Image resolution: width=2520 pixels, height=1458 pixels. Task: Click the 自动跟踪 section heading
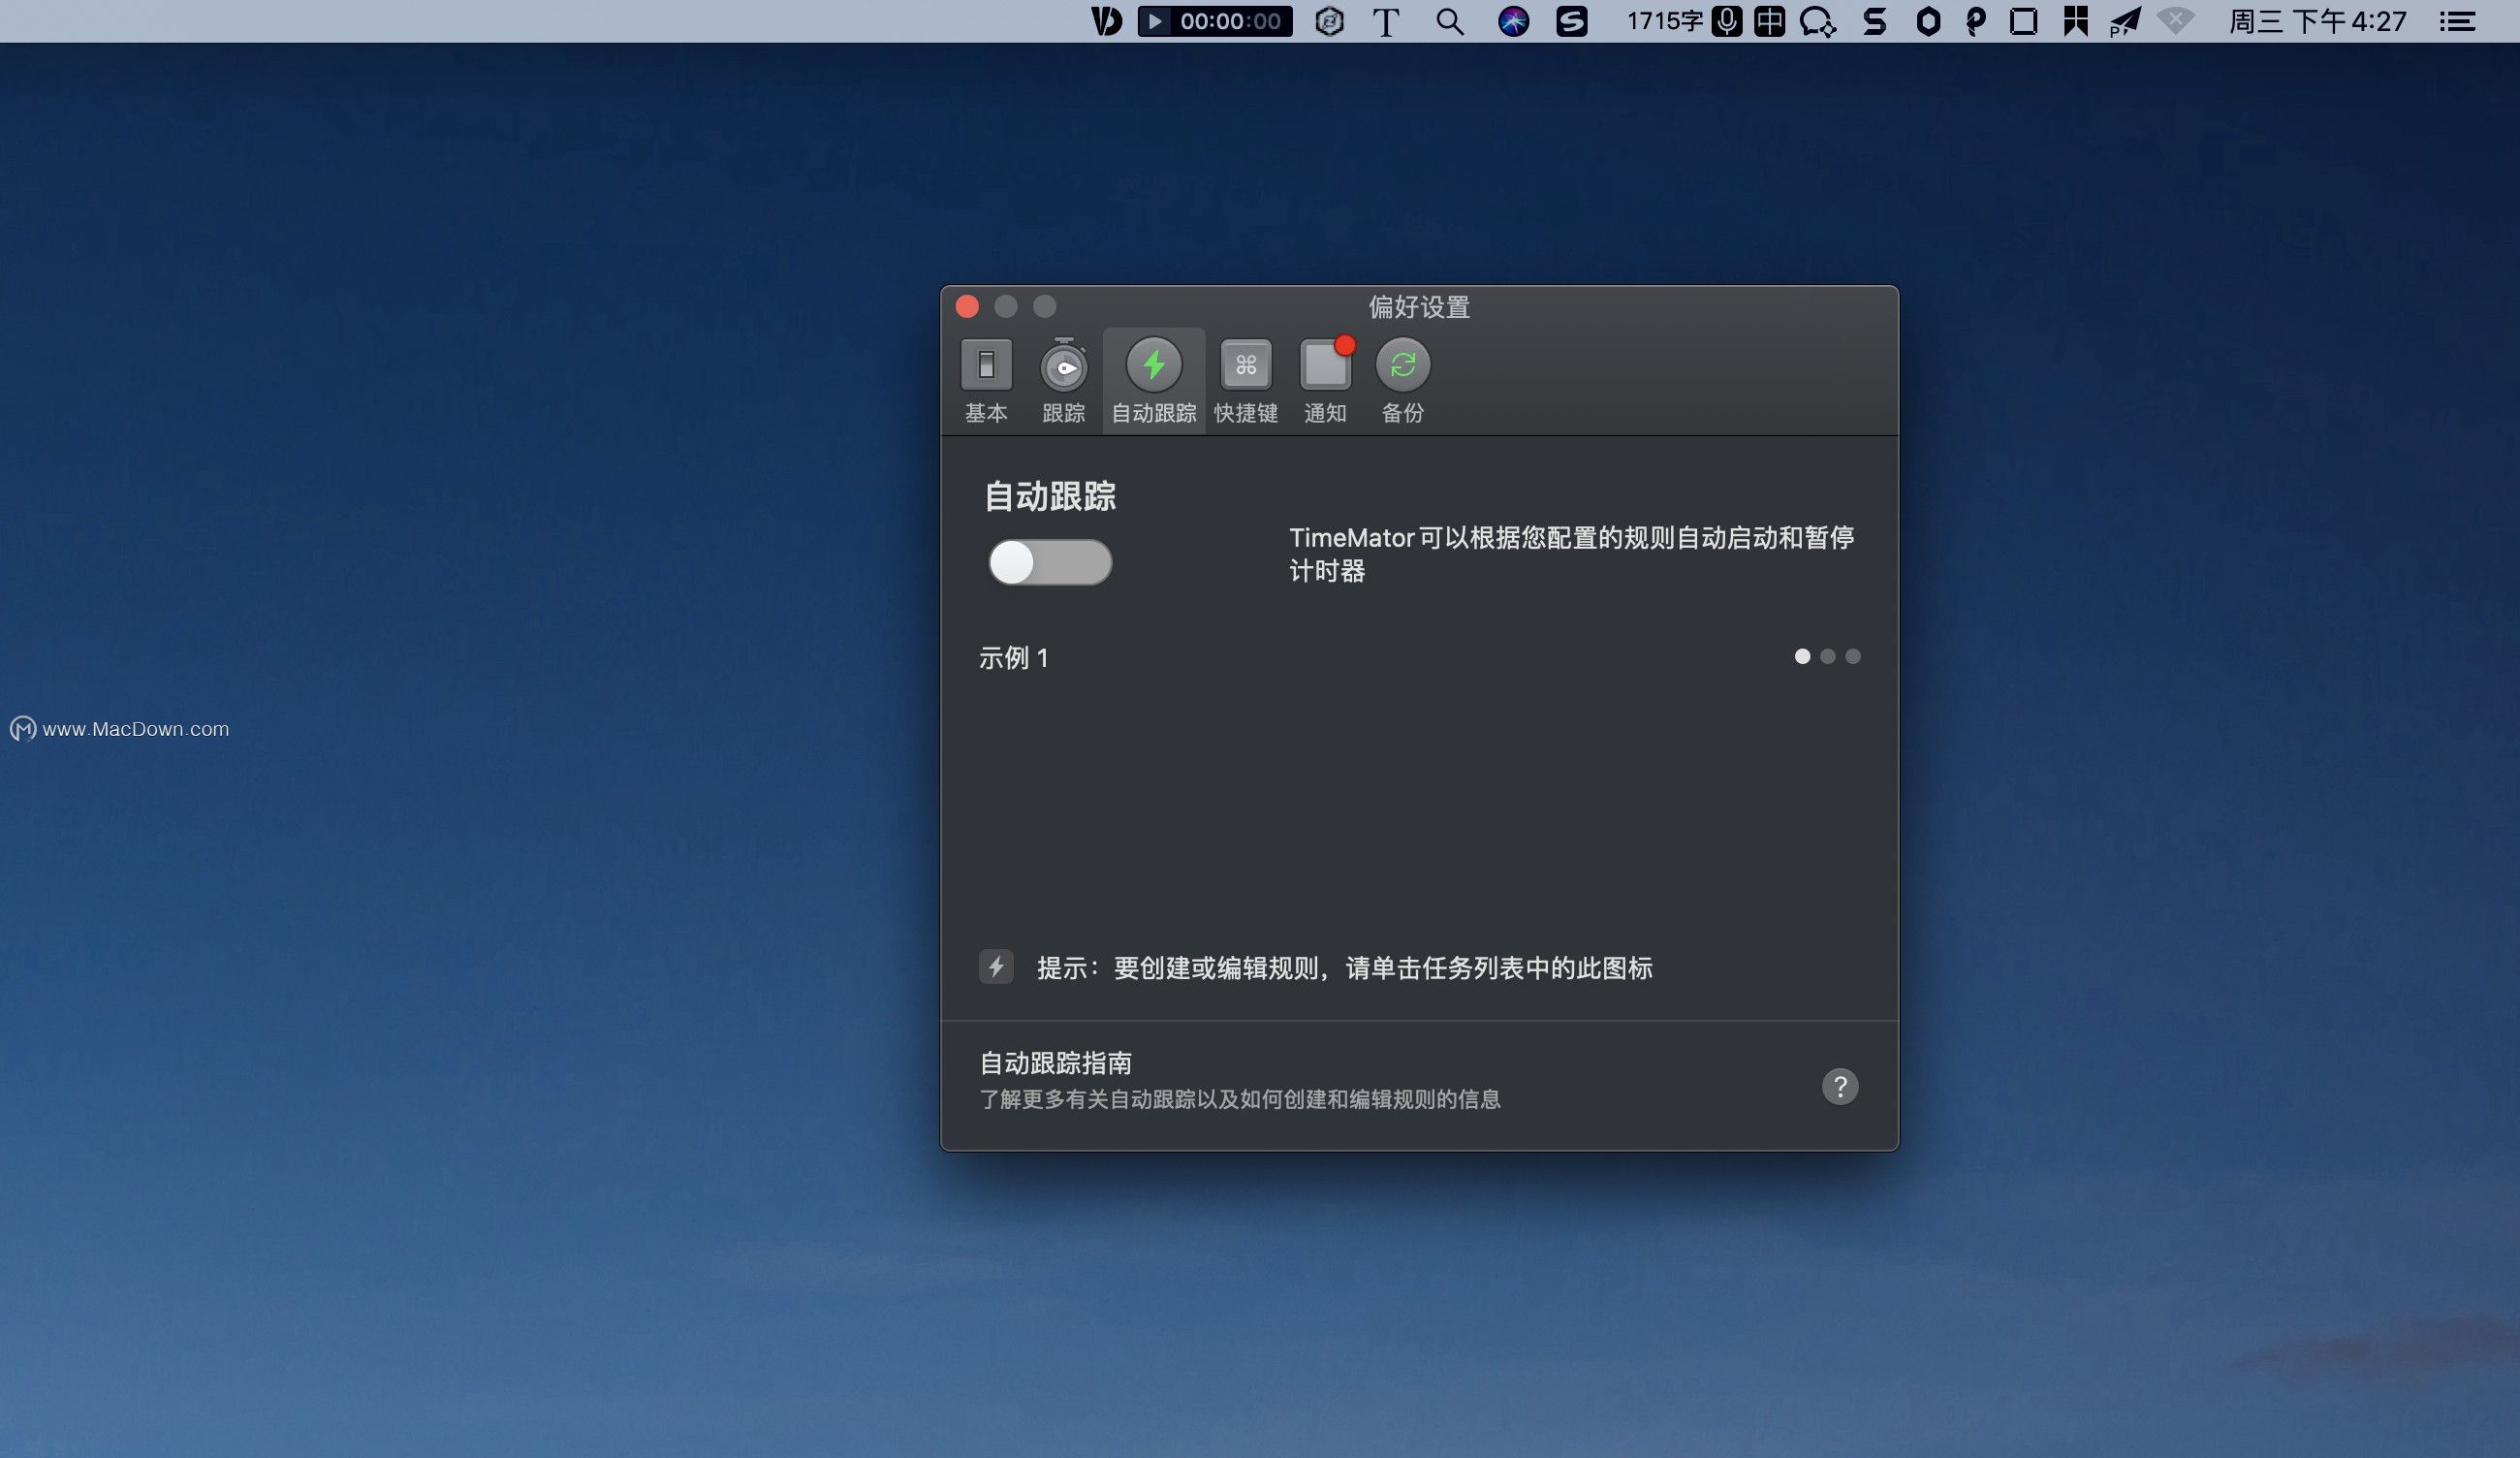[x=1050, y=496]
